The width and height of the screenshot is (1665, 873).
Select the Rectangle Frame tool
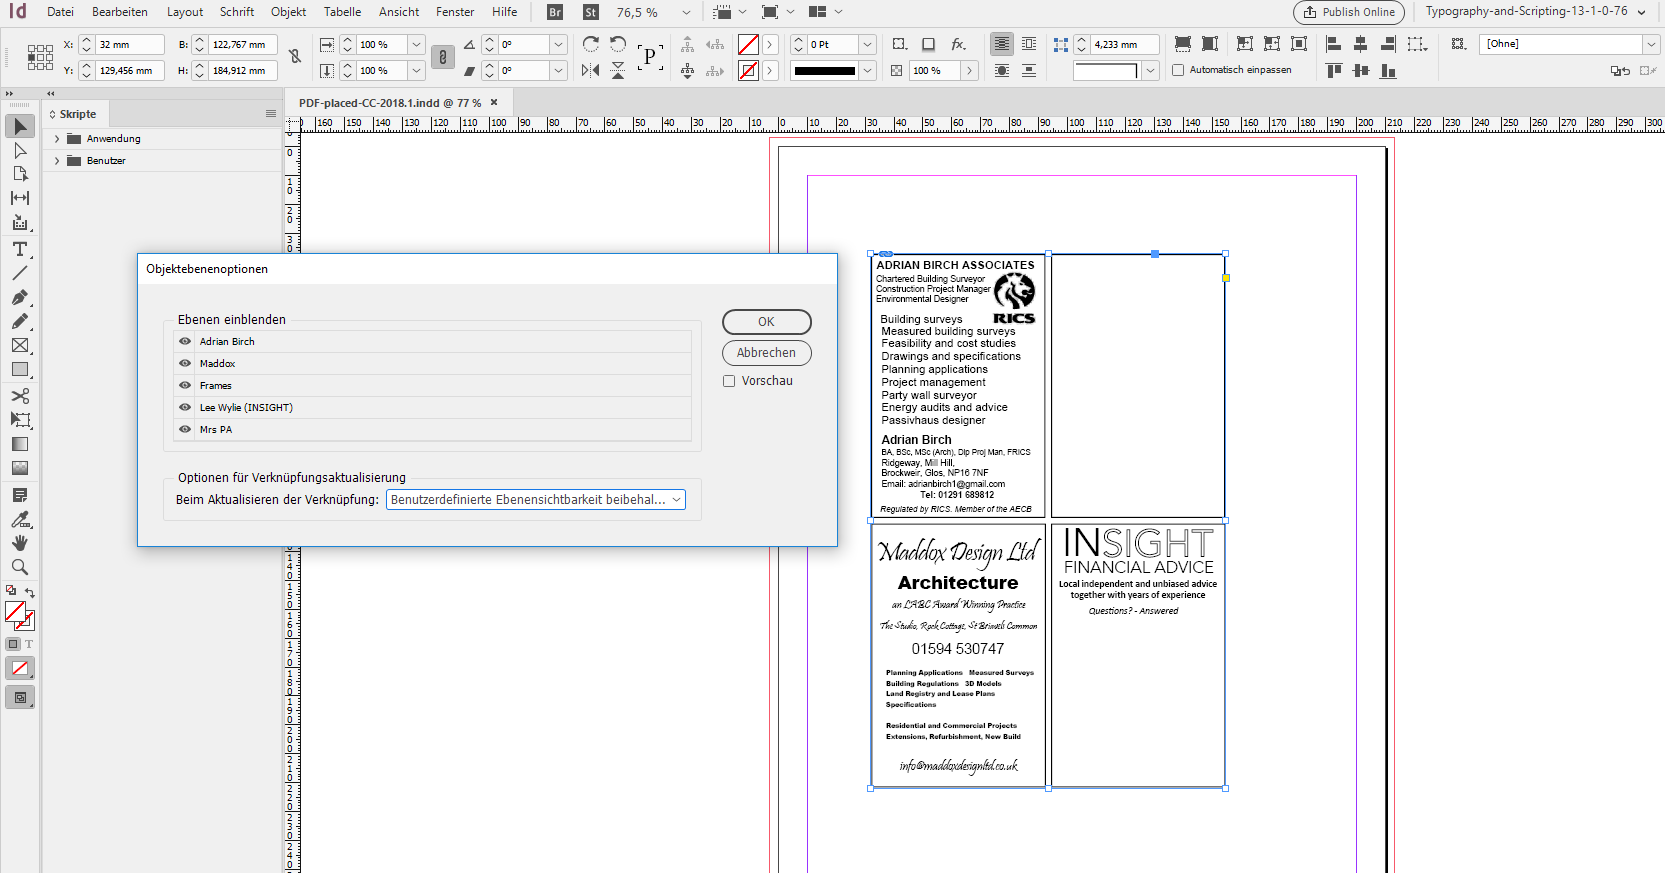coord(20,346)
